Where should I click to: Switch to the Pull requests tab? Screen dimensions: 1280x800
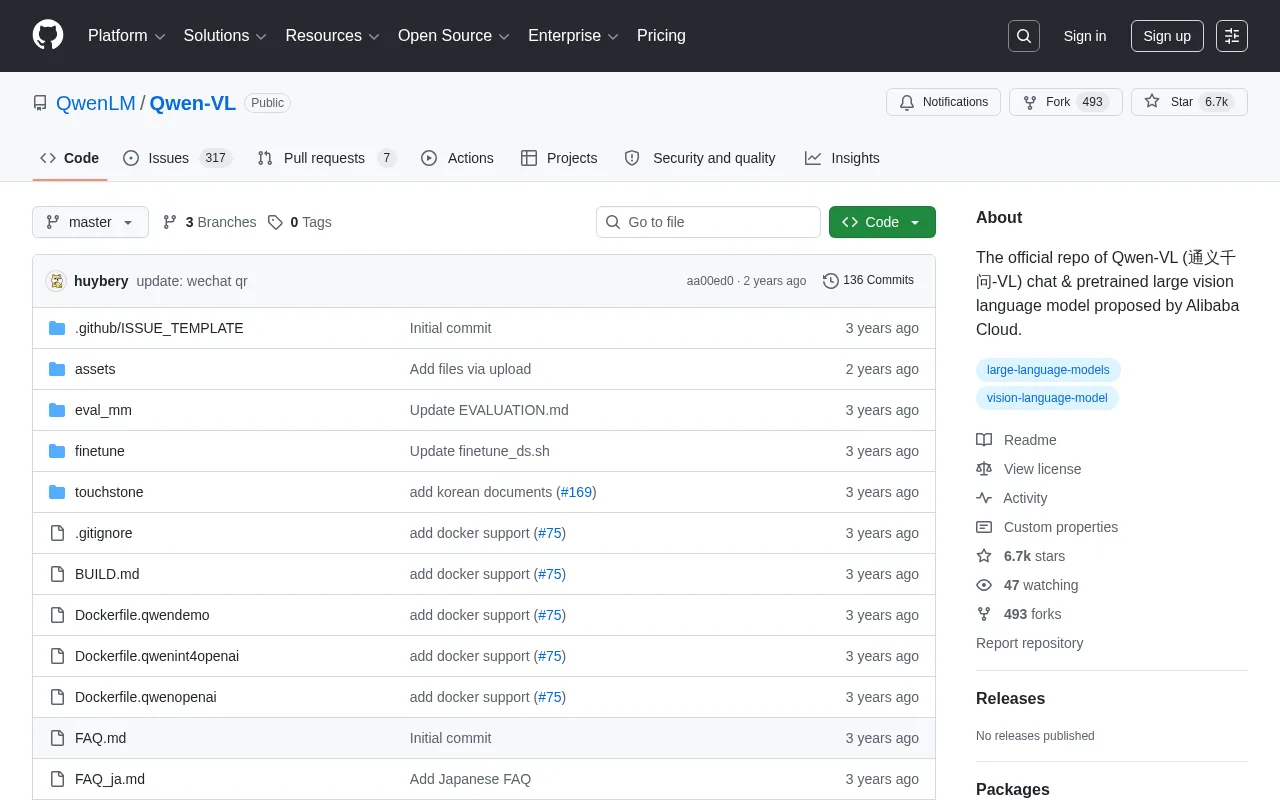pyautogui.click(x=327, y=158)
